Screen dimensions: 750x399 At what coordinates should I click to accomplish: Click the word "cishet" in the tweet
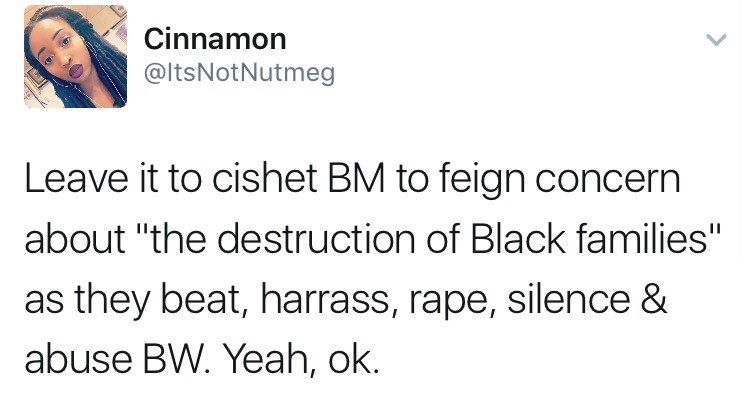coord(264,178)
